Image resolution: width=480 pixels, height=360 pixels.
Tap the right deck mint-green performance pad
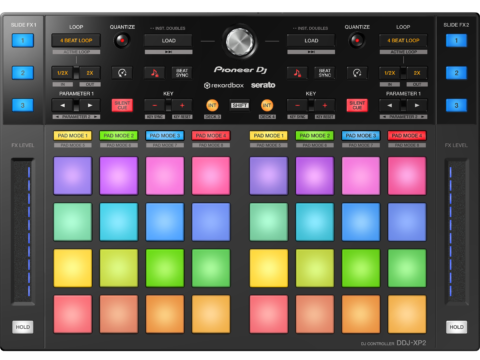click(268, 222)
